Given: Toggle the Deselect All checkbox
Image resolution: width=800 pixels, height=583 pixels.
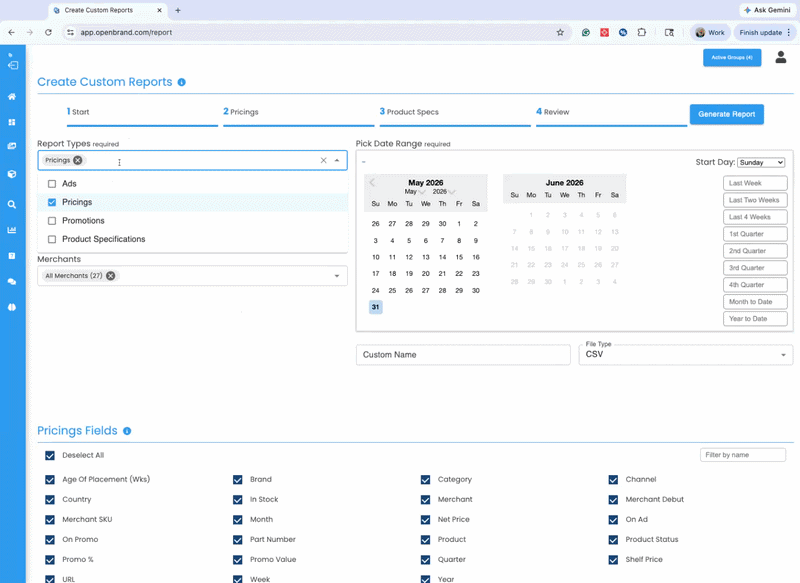Looking at the screenshot, I should [50, 455].
